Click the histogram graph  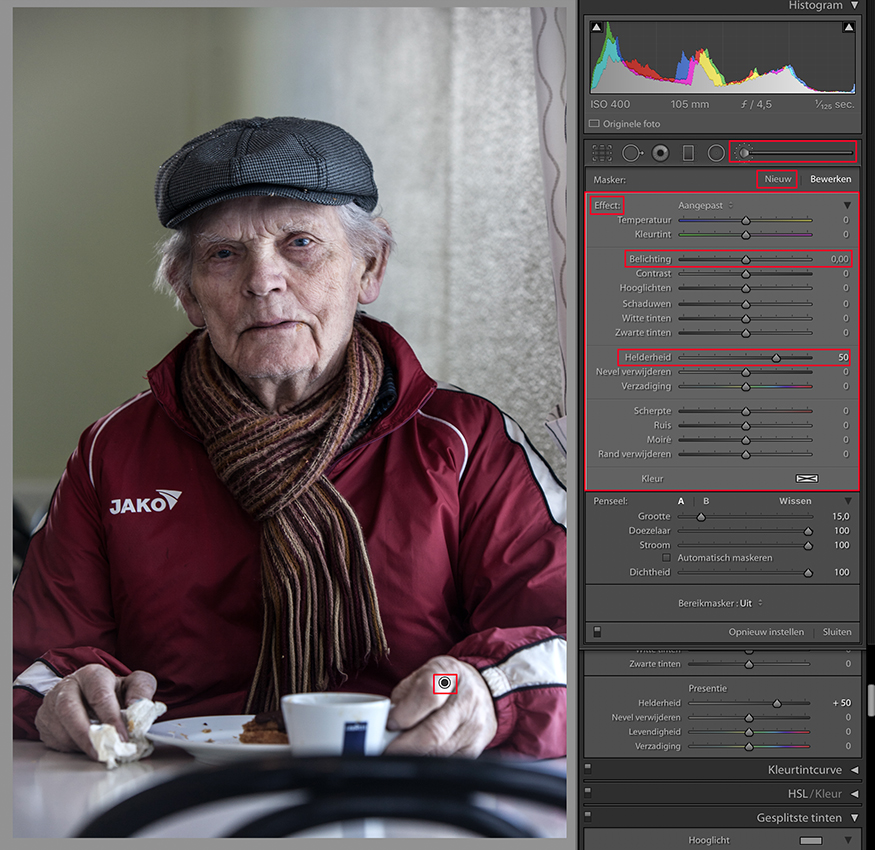(723, 57)
